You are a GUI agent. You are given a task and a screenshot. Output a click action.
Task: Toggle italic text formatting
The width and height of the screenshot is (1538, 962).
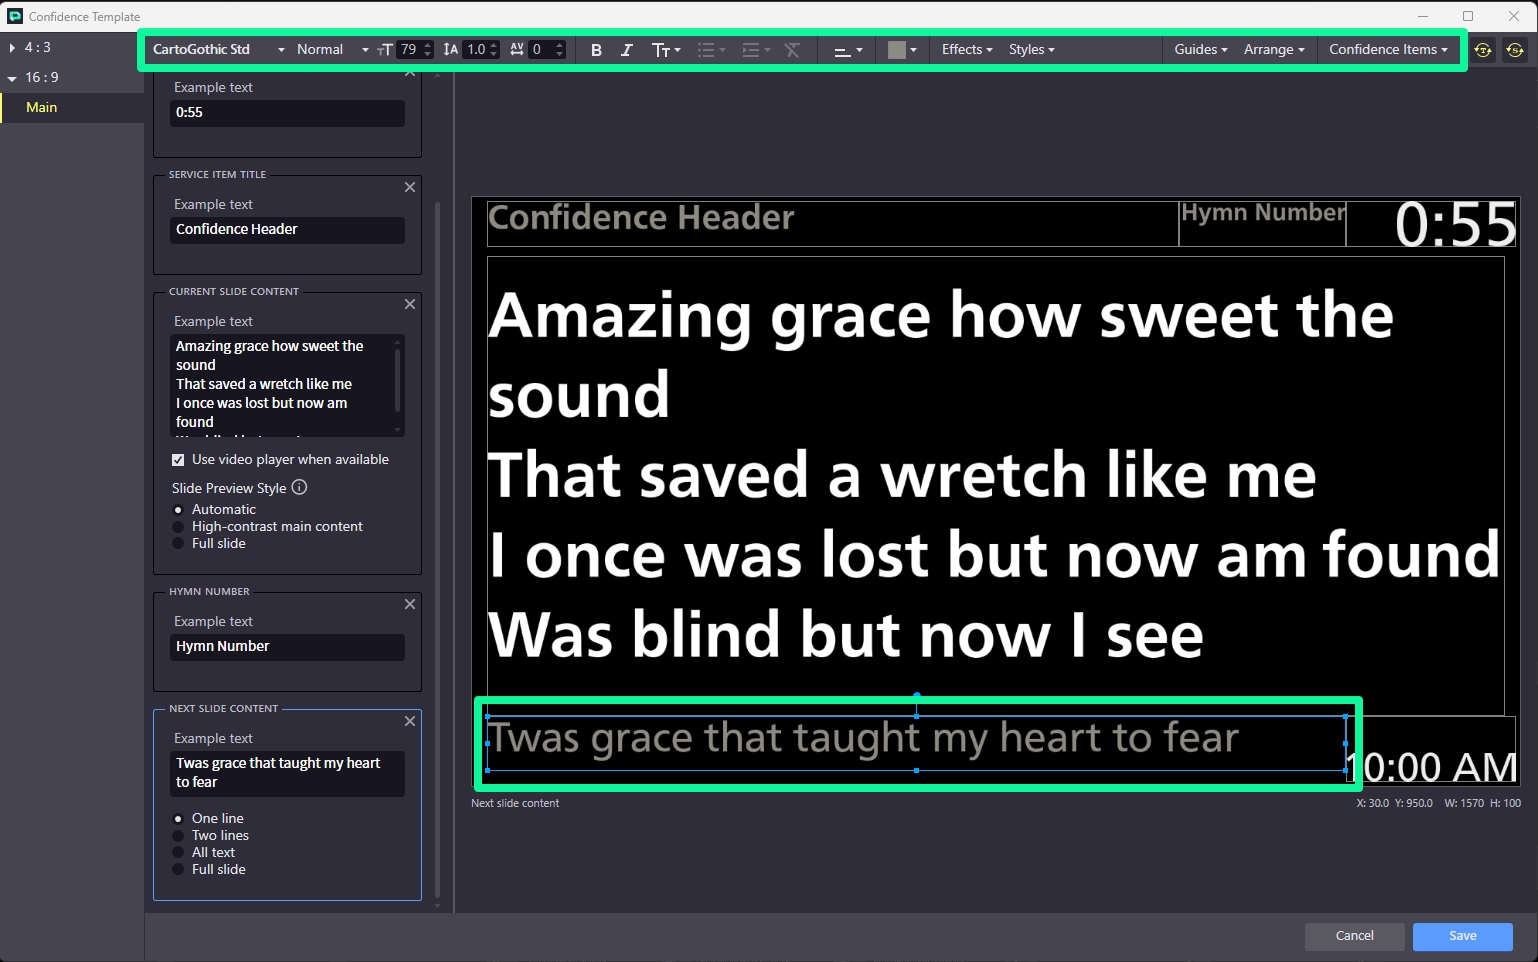[627, 50]
